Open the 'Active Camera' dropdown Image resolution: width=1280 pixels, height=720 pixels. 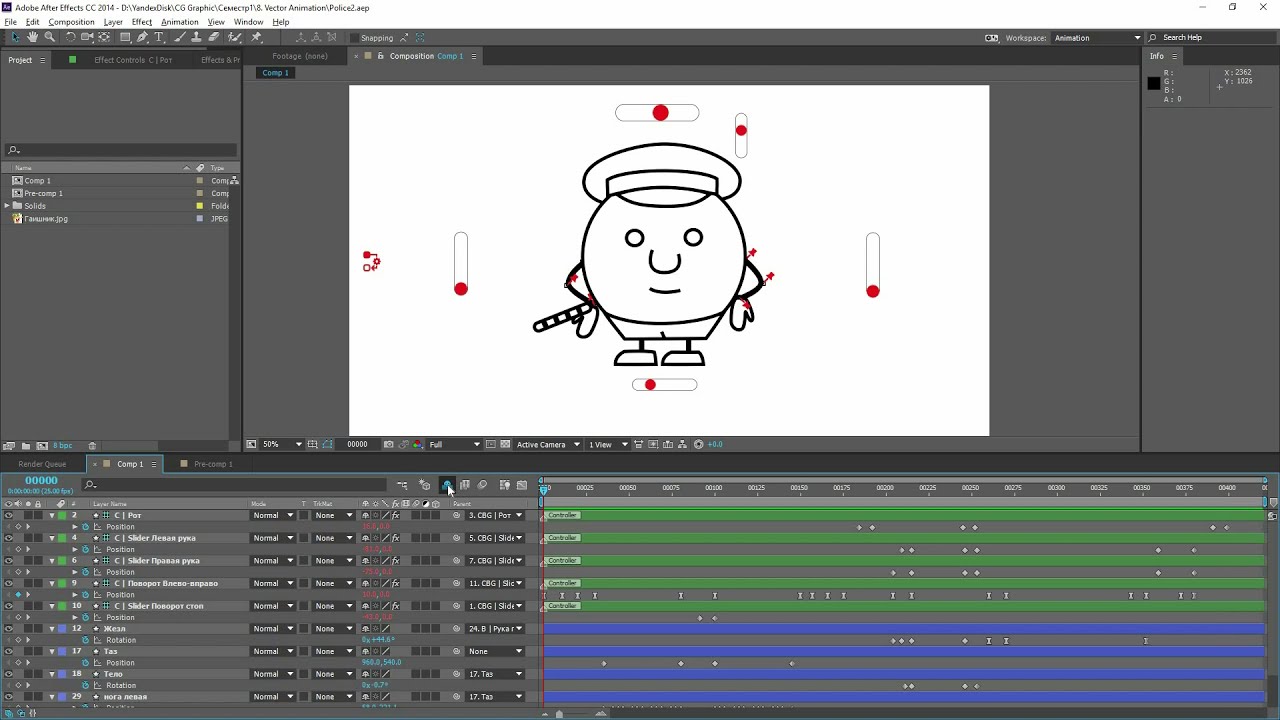click(x=547, y=444)
